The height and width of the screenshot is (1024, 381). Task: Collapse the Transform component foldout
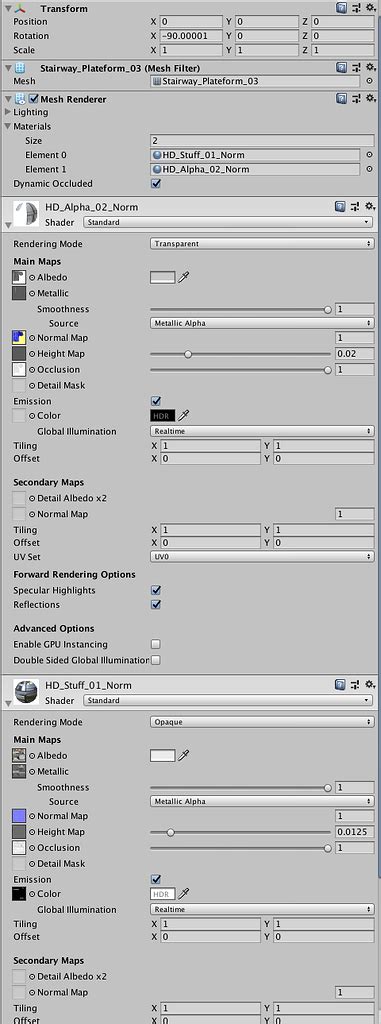click(x=8, y=8)
